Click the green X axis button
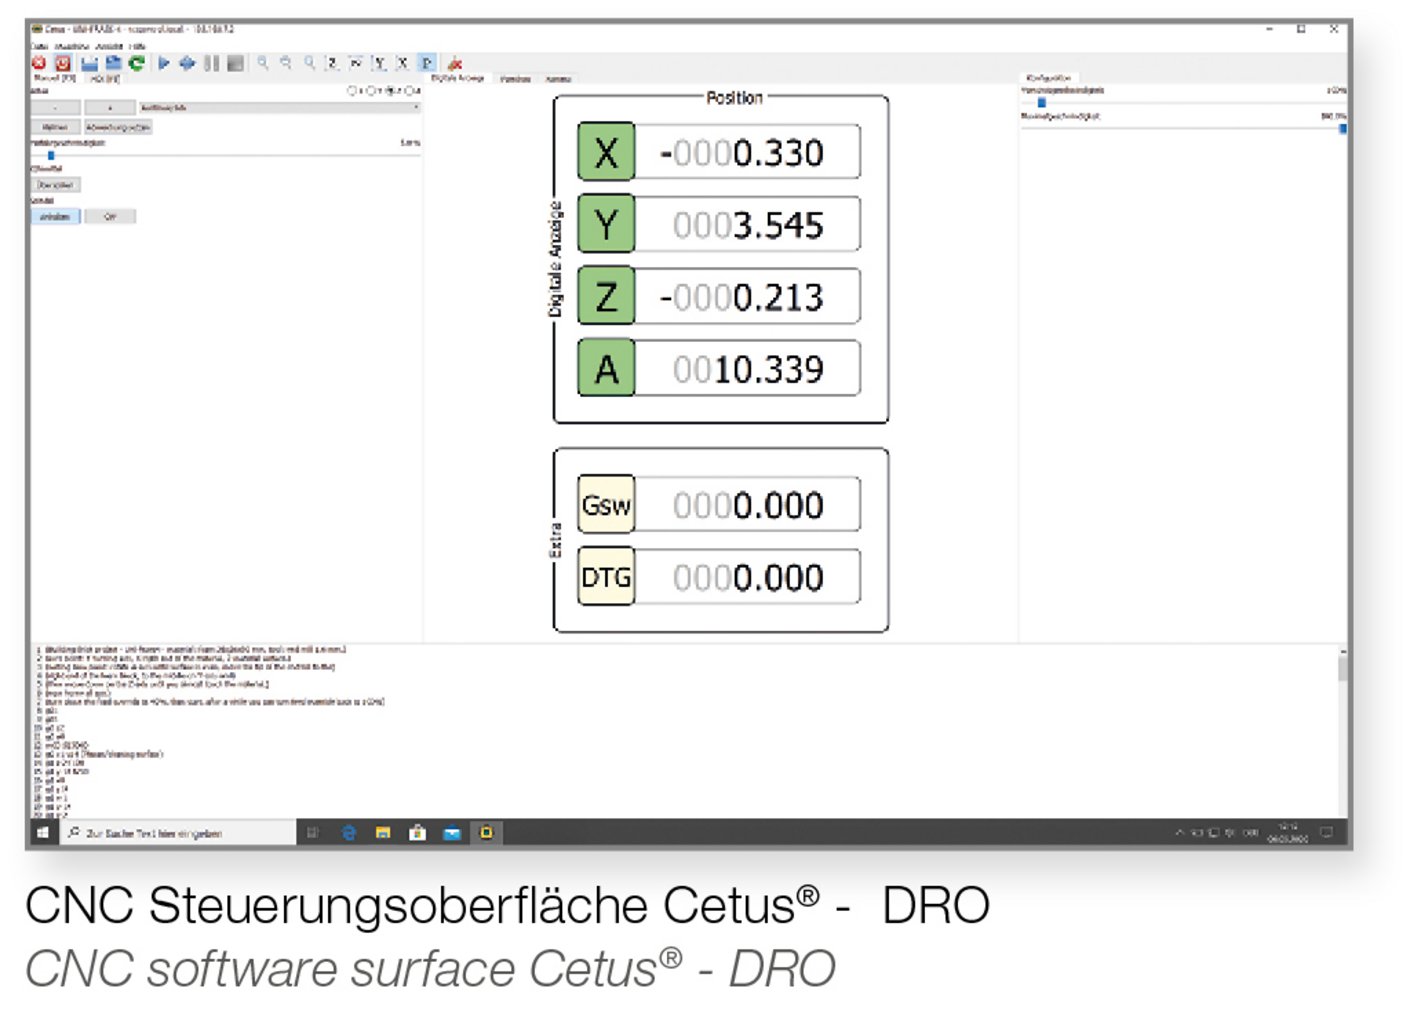 [x=606, y=151]
